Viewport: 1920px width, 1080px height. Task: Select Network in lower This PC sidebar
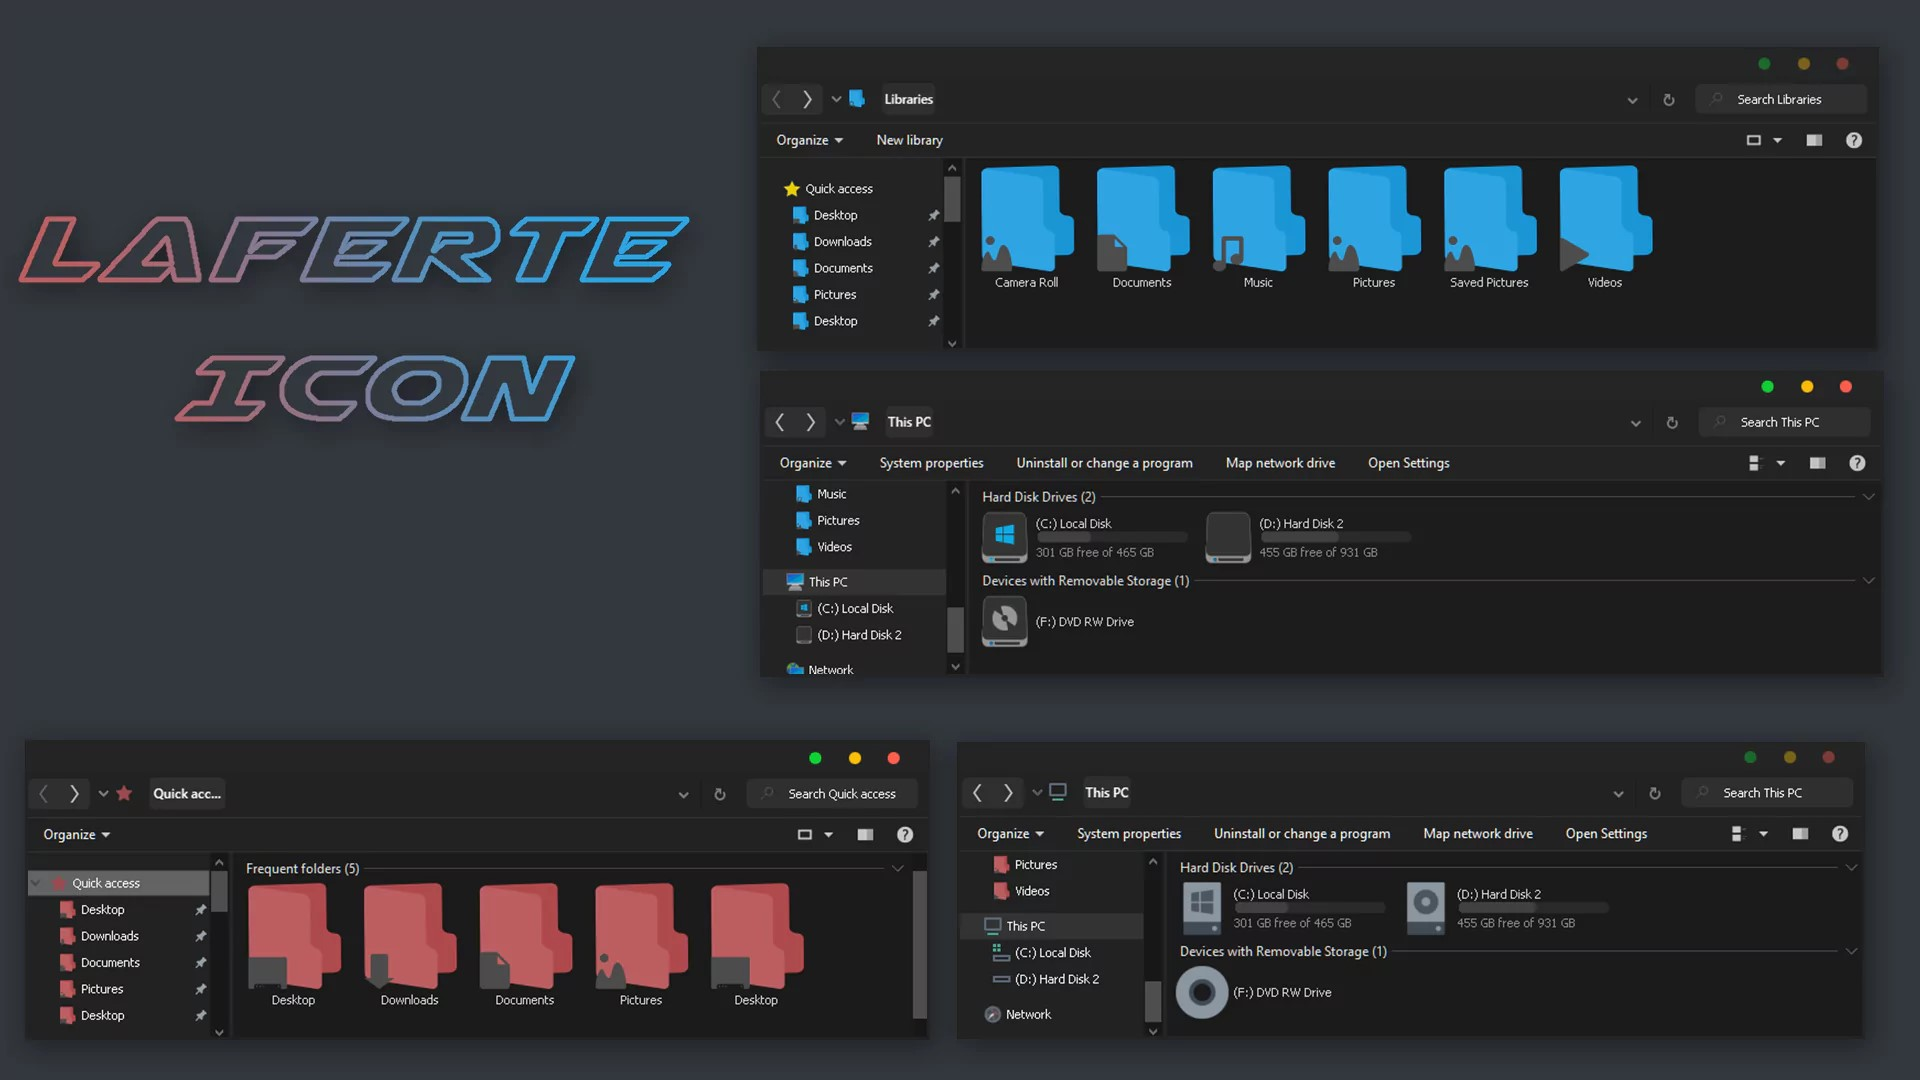(x=1027, y=1015)
